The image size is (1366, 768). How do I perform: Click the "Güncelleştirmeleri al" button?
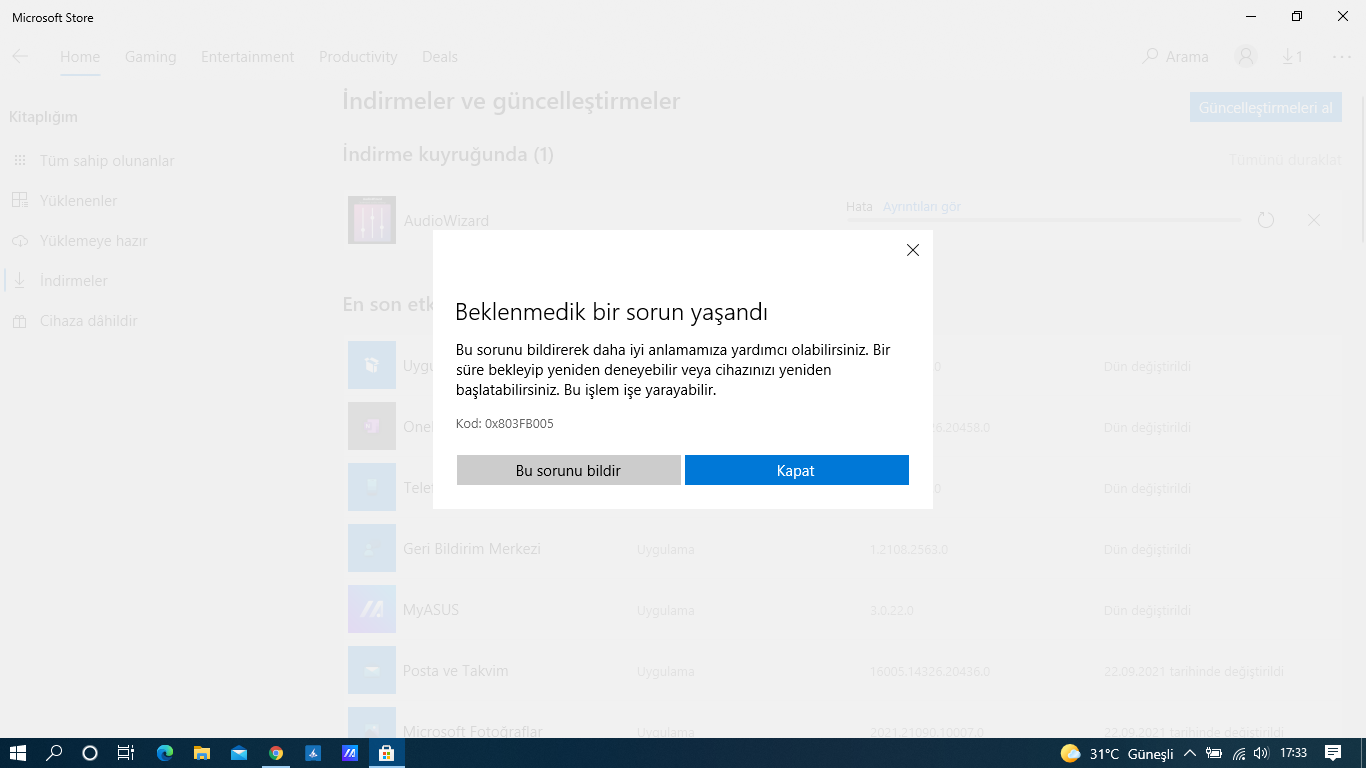click(1266, 108)
